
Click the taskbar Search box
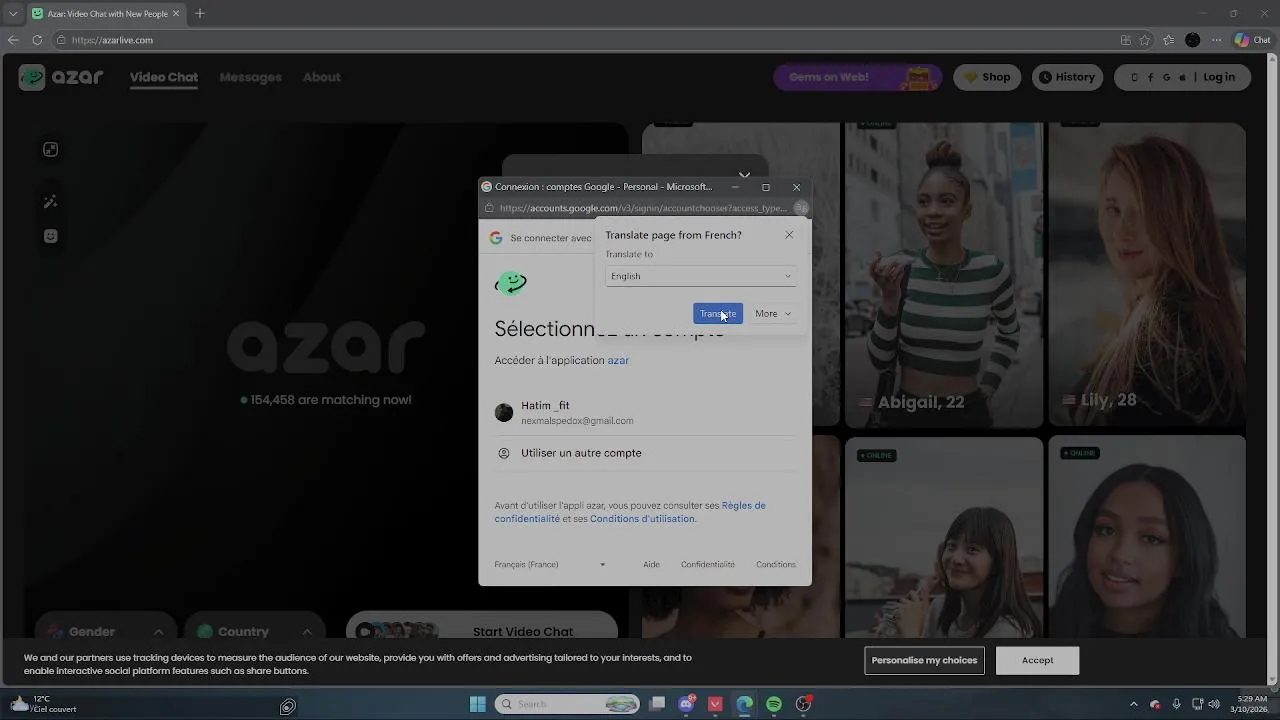567,704
